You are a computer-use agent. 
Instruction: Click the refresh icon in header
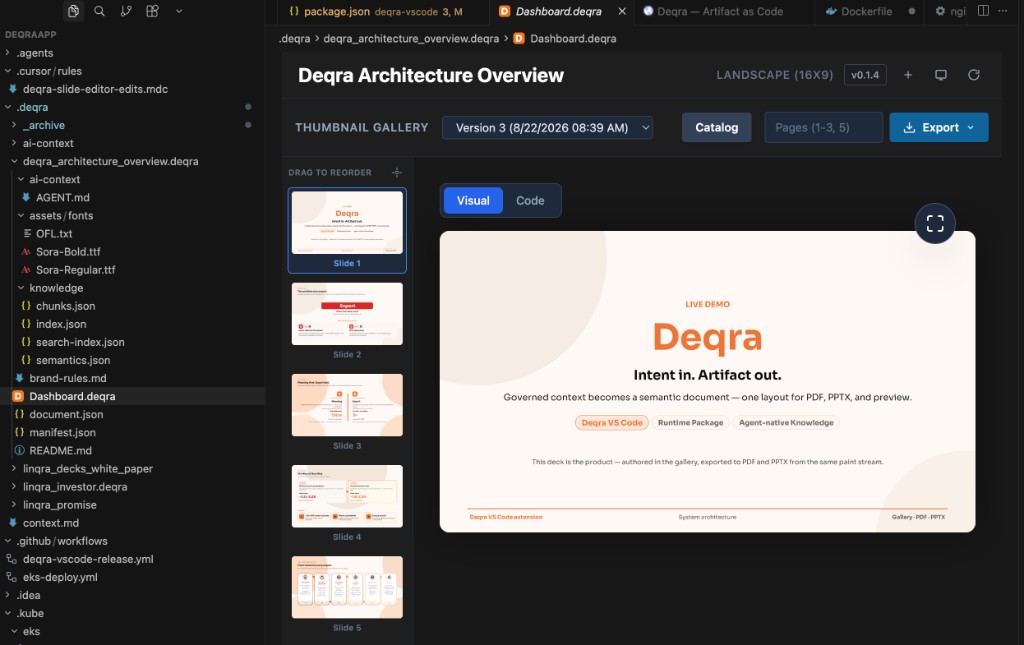[x=974, y=75]
